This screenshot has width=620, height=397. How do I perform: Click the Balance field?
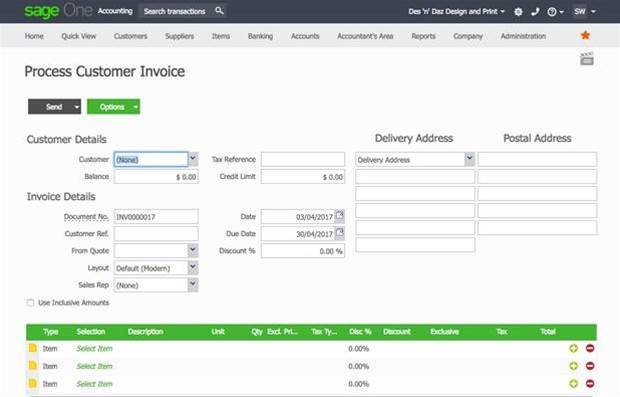point(156,177)
